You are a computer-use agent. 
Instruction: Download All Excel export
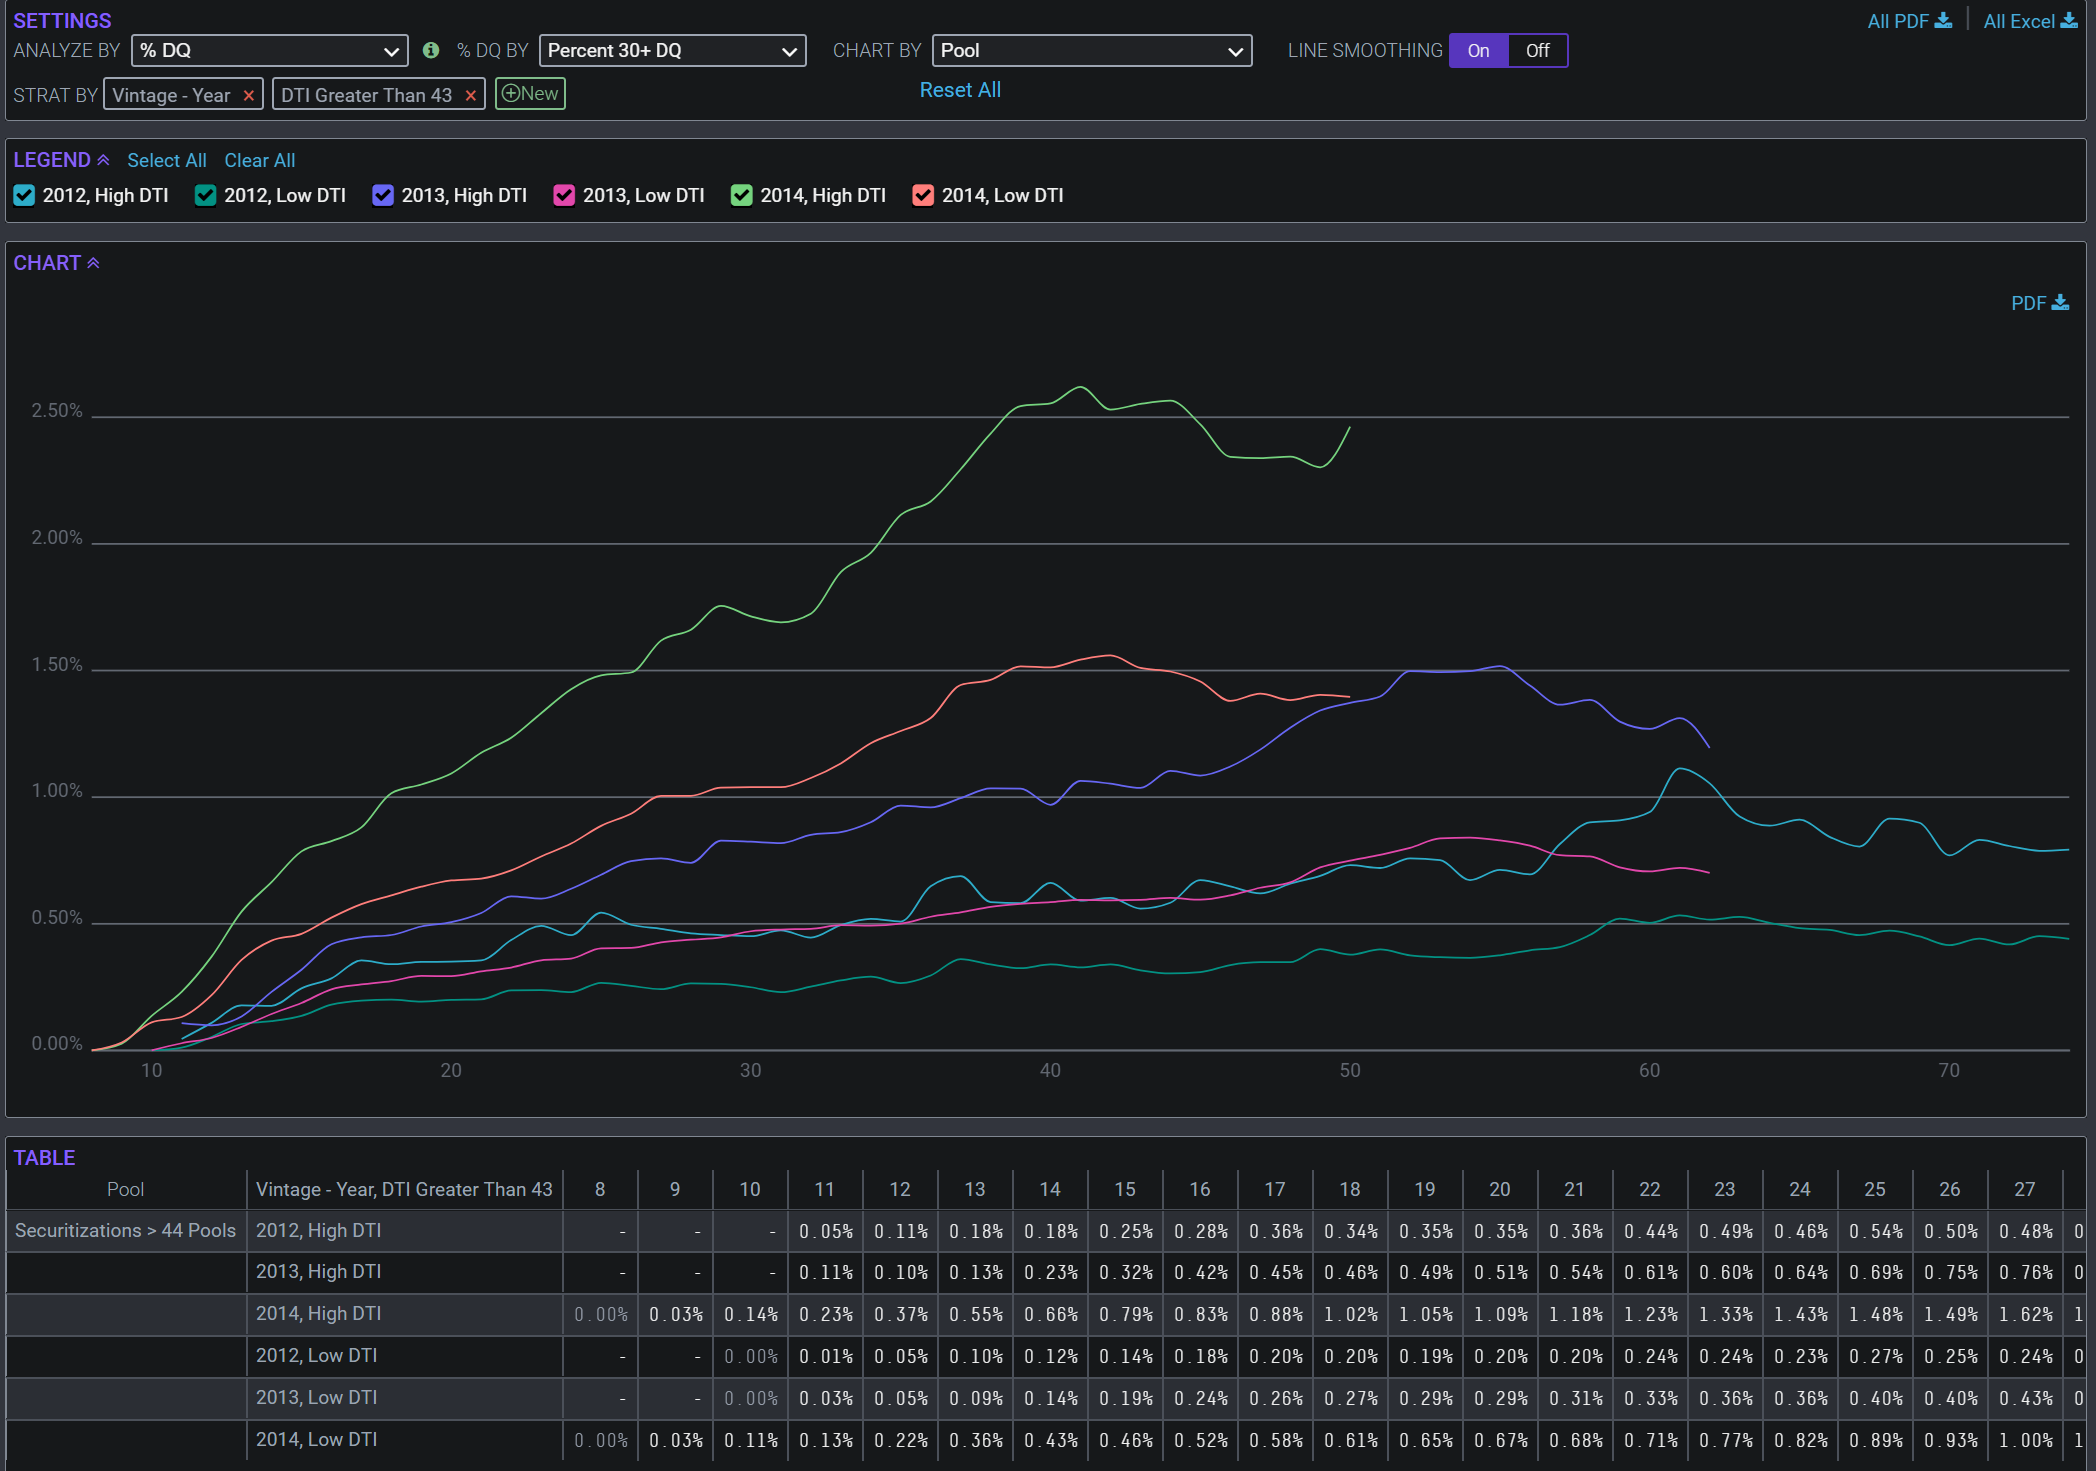[2029, 21]
